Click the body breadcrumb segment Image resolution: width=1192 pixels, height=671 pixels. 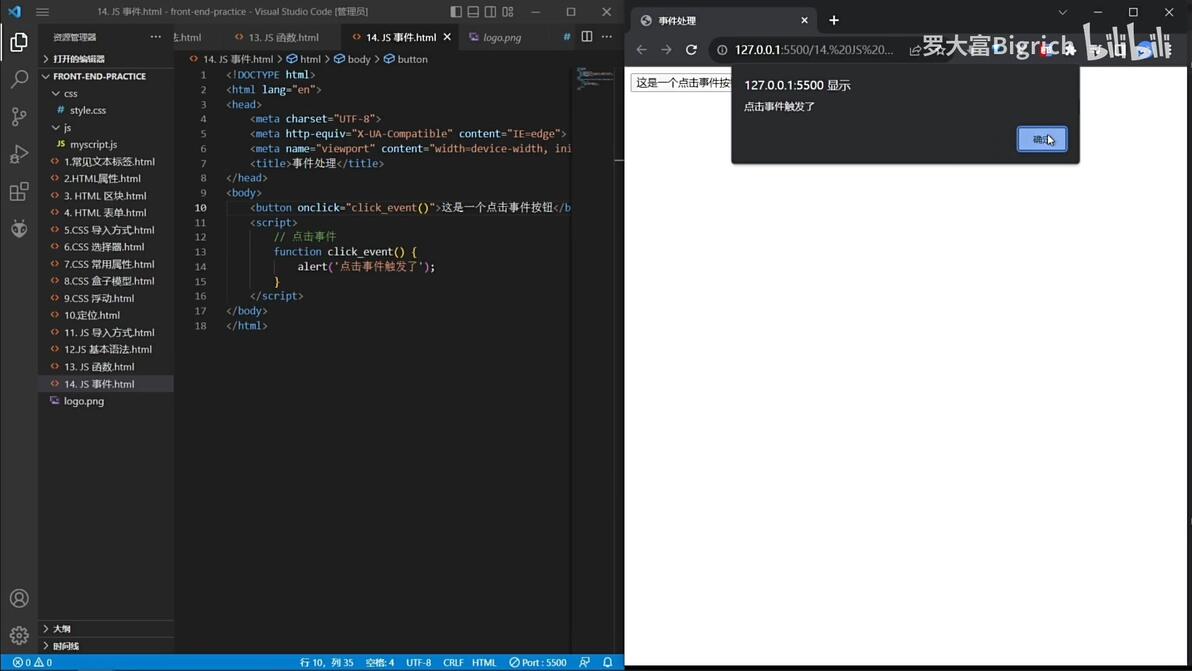click(352, 59)
